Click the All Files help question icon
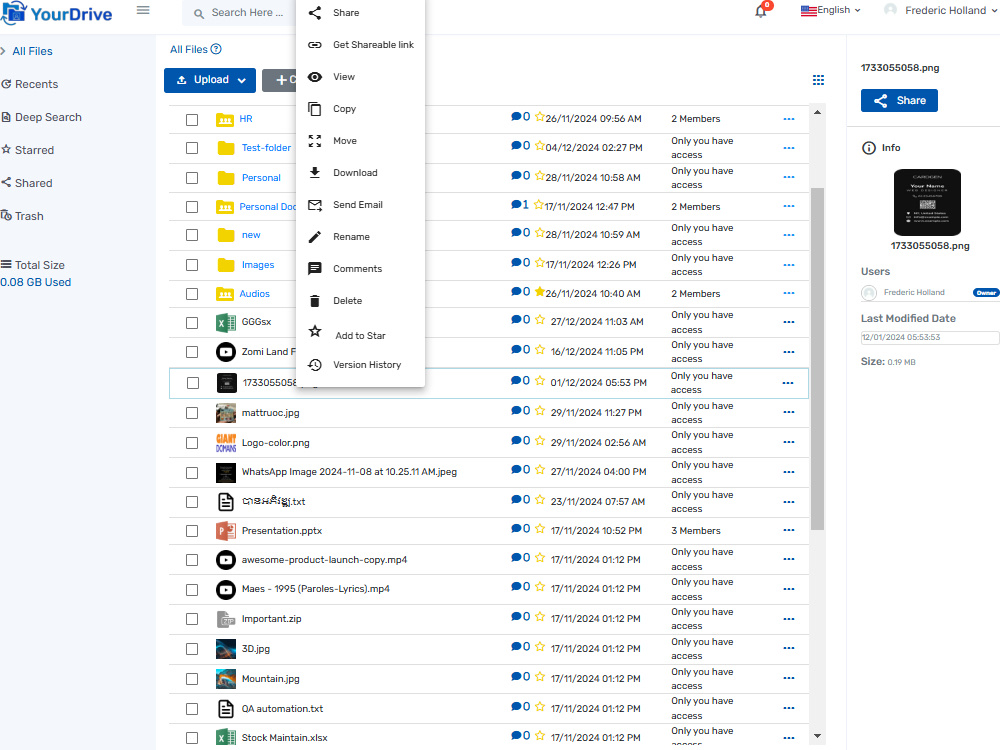This screenshot has height=750, width=1000. [216, 49]
